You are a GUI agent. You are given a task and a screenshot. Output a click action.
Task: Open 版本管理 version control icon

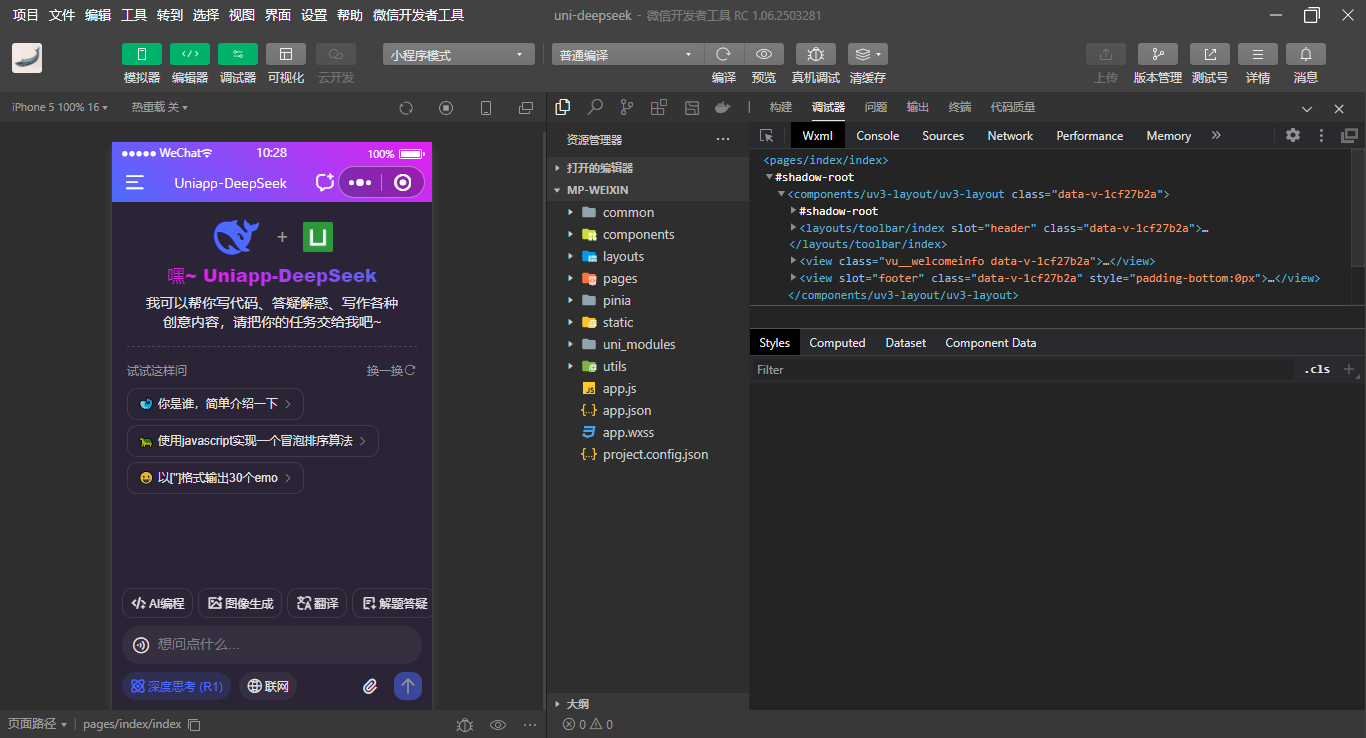[1158, 55]
